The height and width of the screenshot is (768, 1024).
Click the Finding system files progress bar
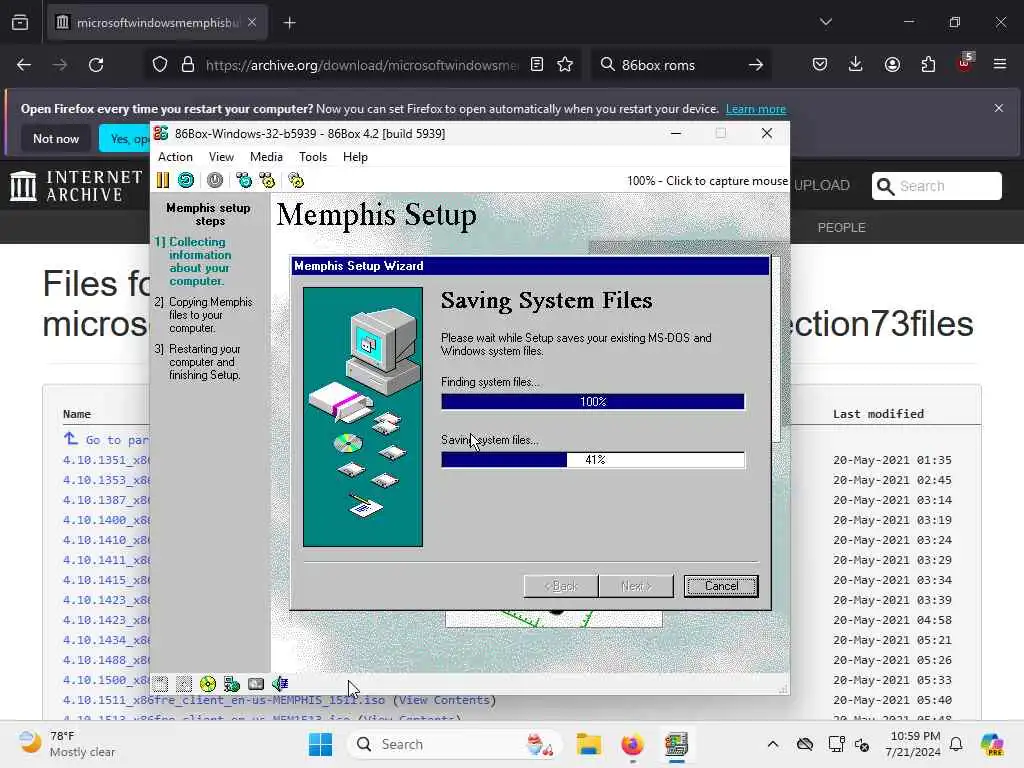pos(593,402)
